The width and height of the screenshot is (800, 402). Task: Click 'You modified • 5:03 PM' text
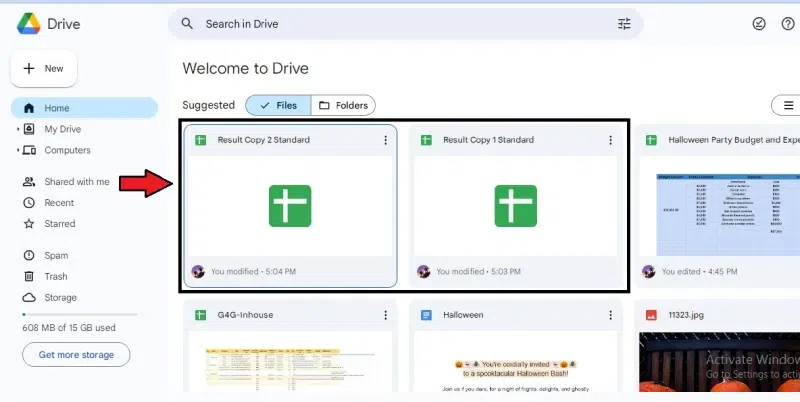[479, 271]
